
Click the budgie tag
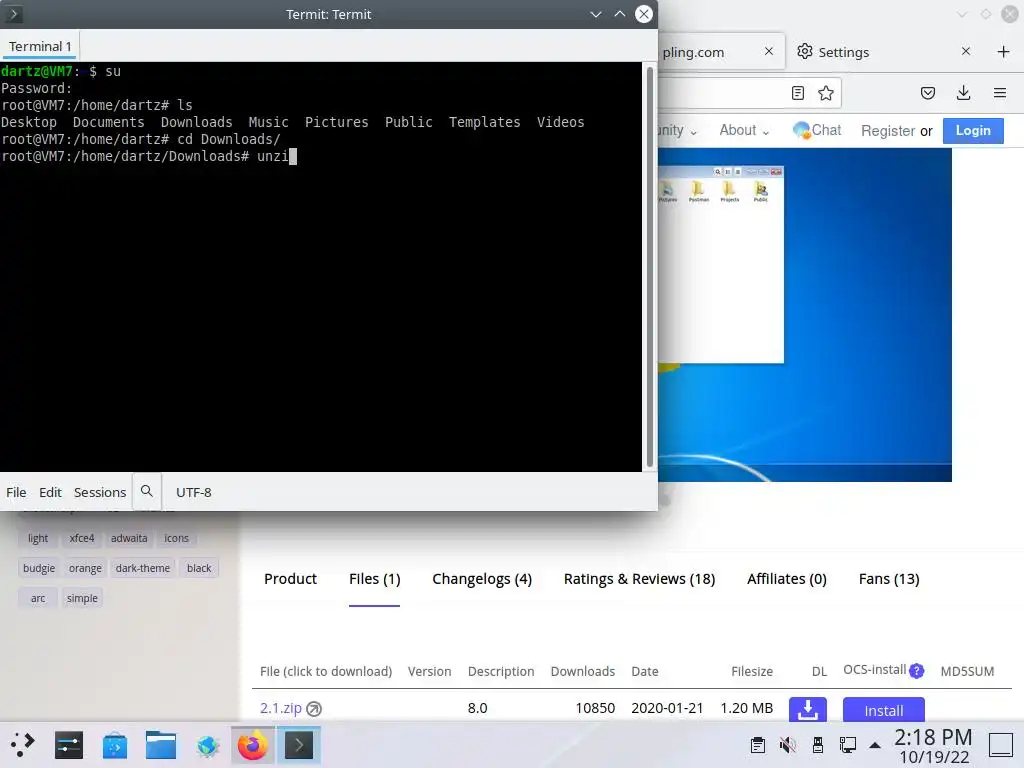coord(39,568)
